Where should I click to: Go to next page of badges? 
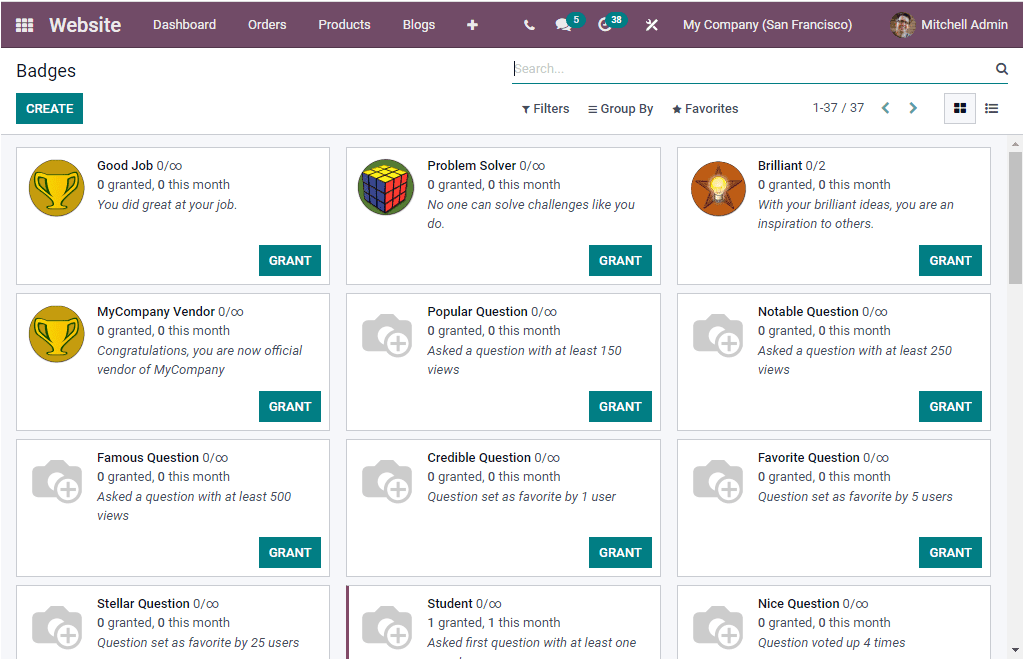click(x=913, y=107)
